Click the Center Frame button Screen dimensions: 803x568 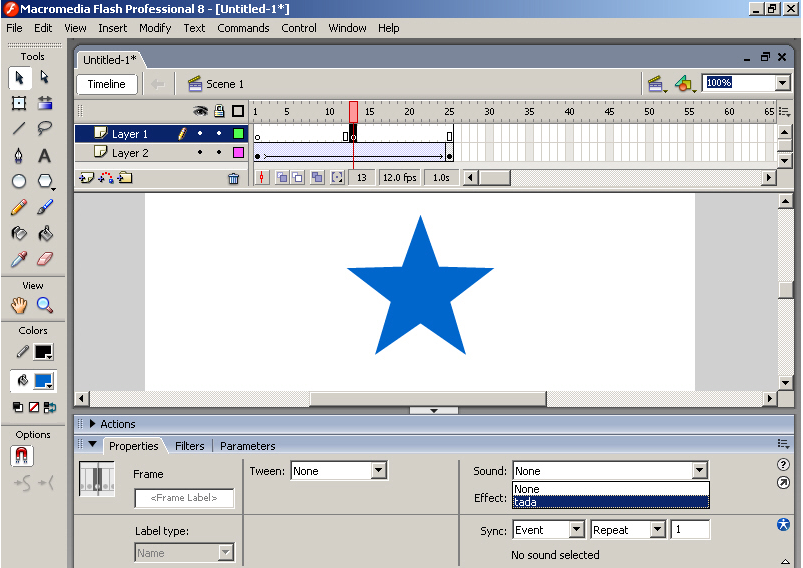tap(262, 178)
